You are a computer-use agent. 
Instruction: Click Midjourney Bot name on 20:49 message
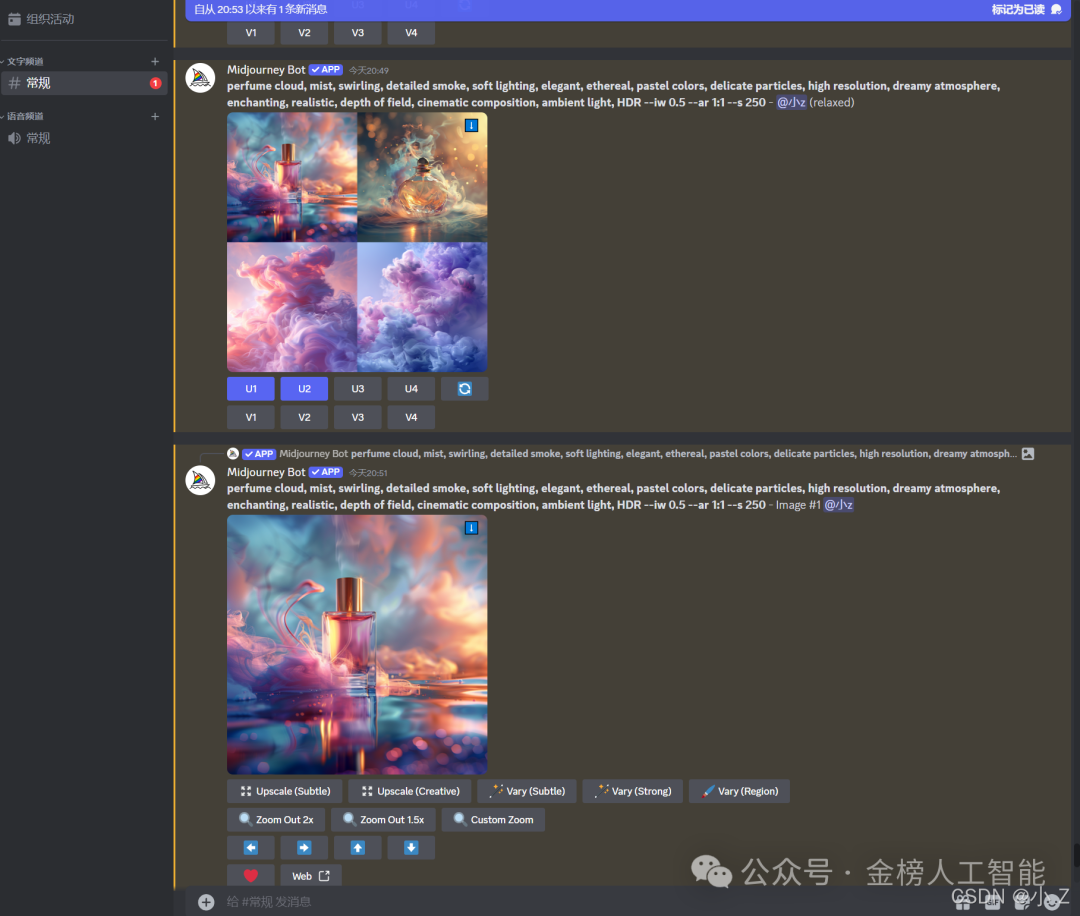pyautogui.click(x=266, y=70)
